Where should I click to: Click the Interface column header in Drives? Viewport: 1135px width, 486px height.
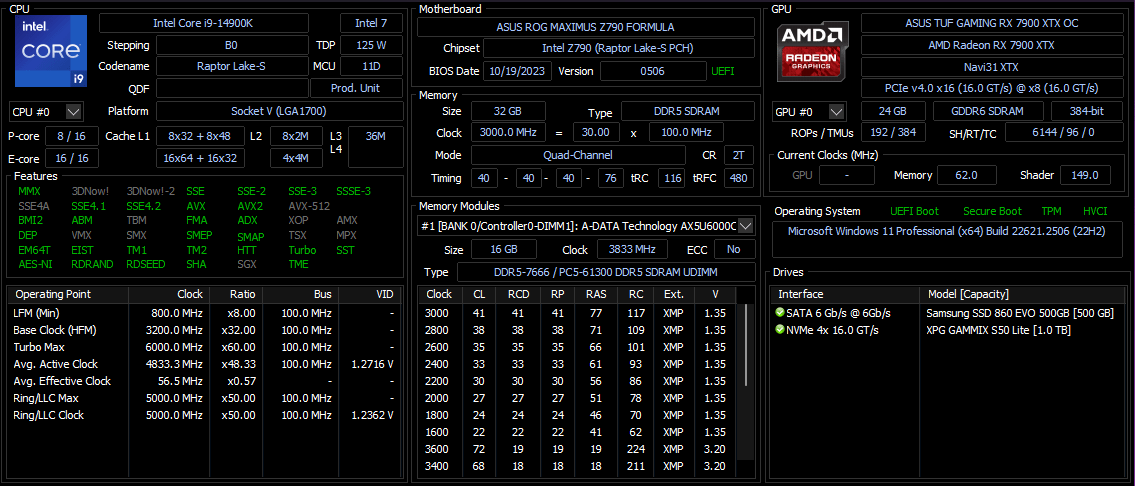(x=845, y=294)
